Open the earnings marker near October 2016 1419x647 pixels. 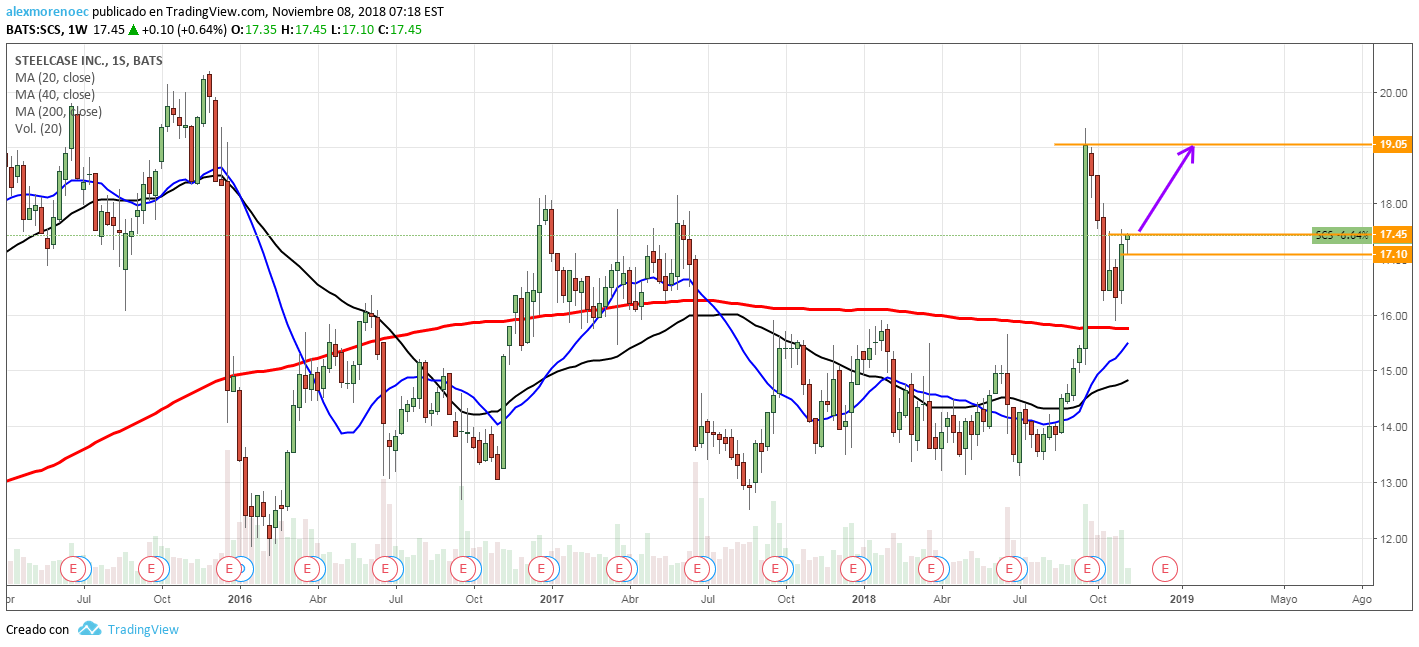coord(463,569)
